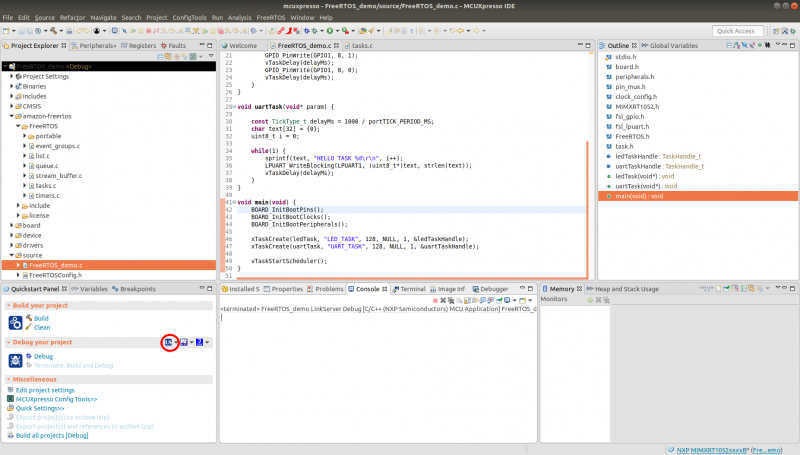Click Build all projects [Debug] link

52,436
